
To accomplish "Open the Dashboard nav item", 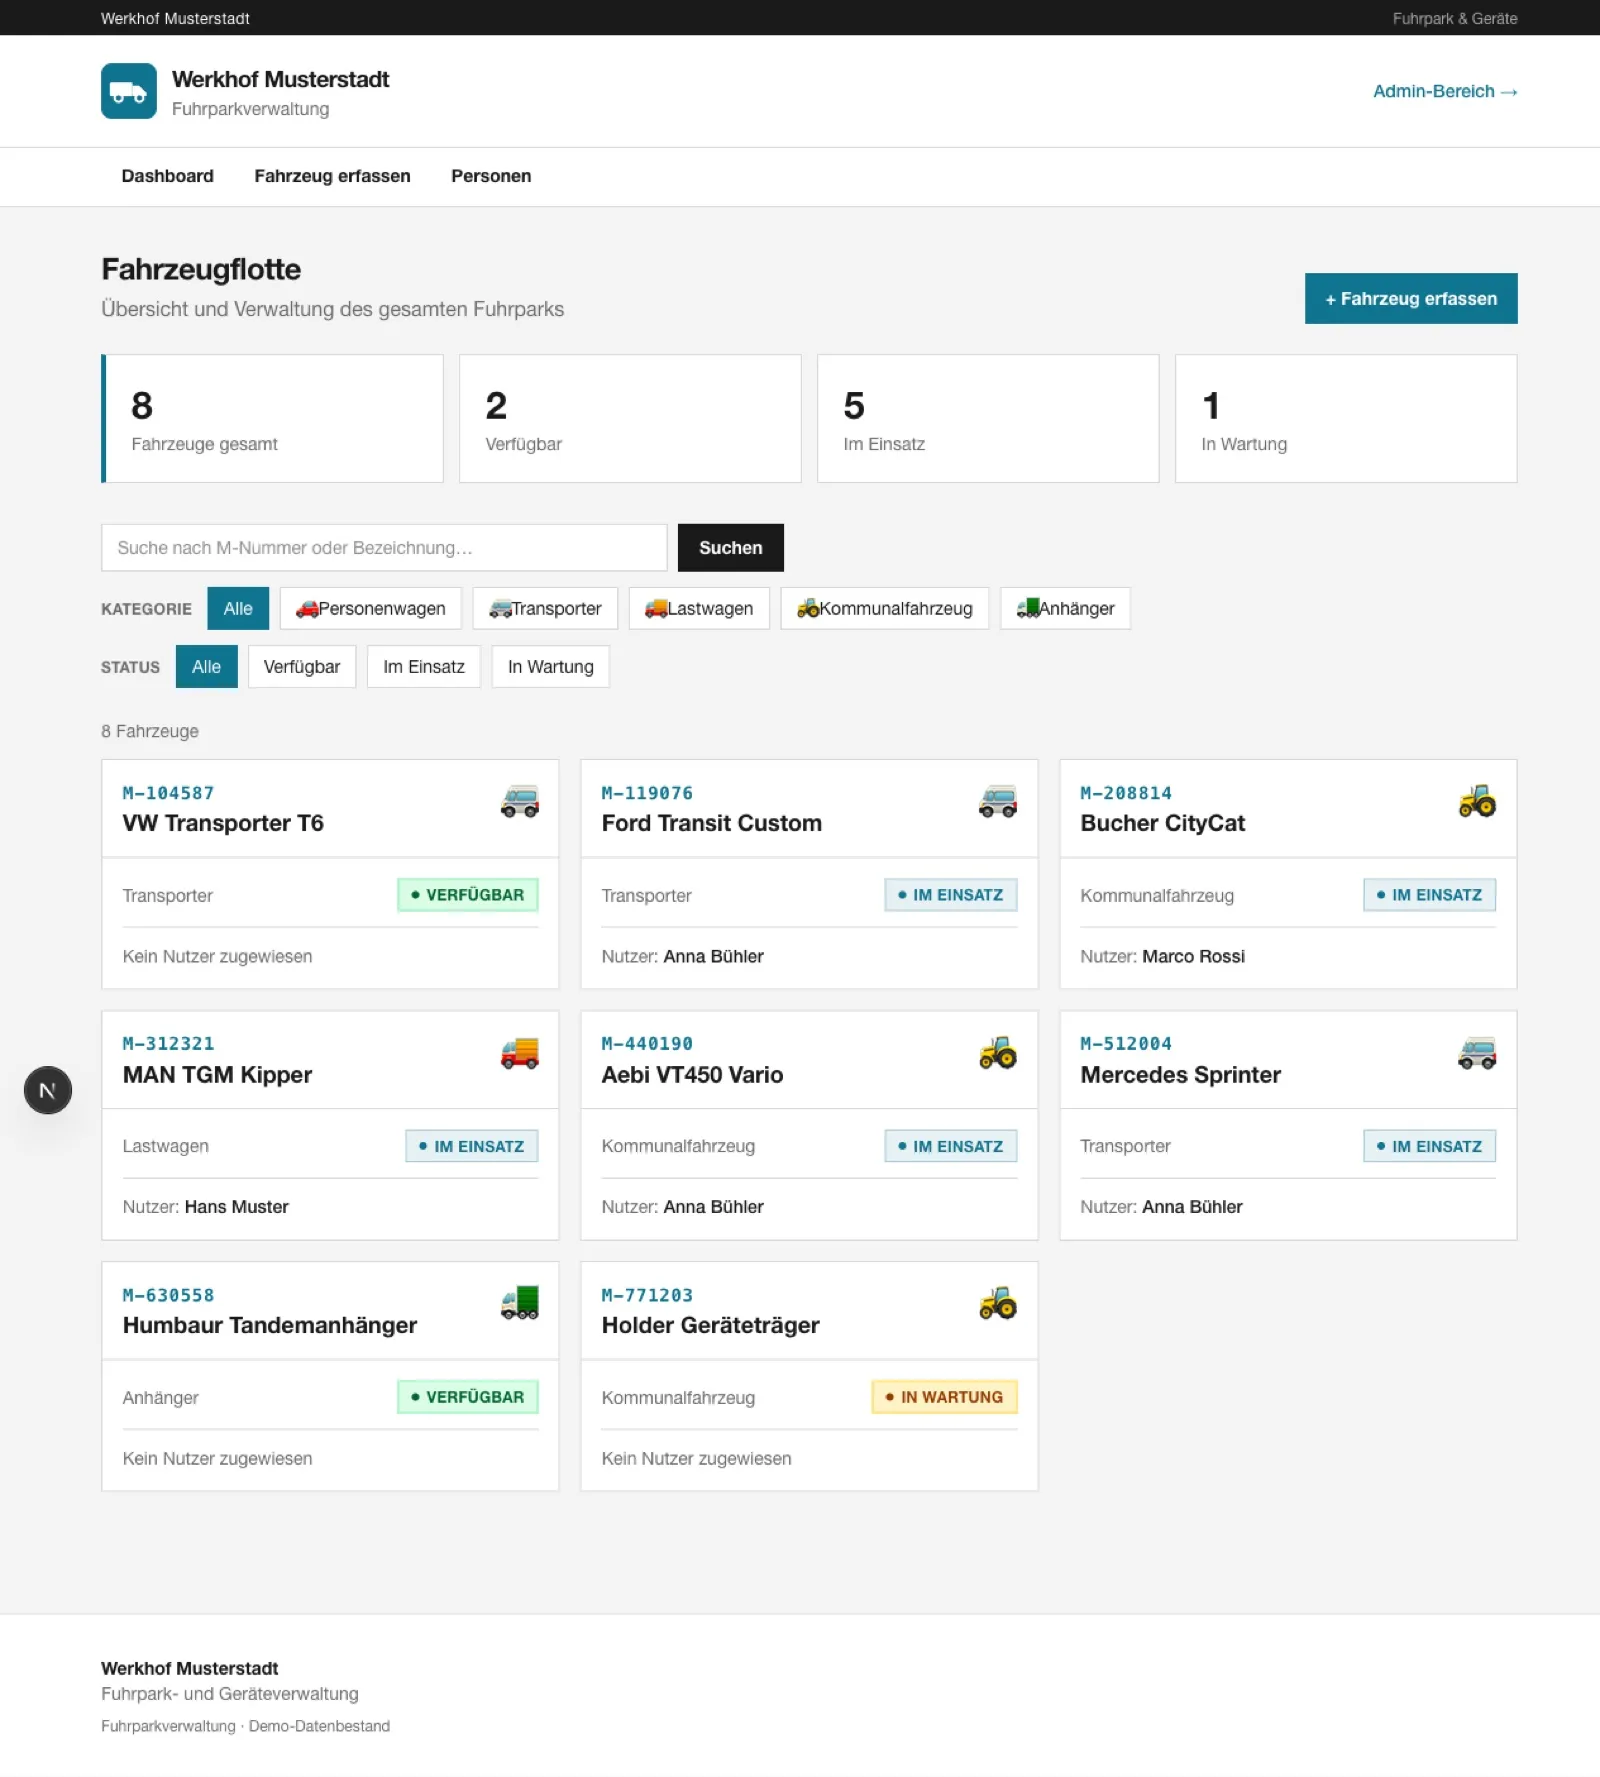I will pos(168,176).
